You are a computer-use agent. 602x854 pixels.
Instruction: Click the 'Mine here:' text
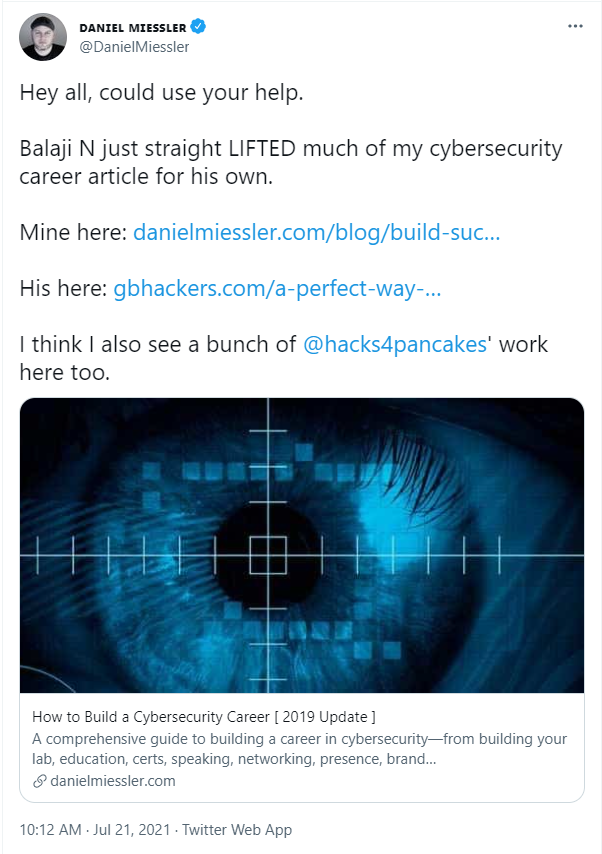click(x=73, y=233)
